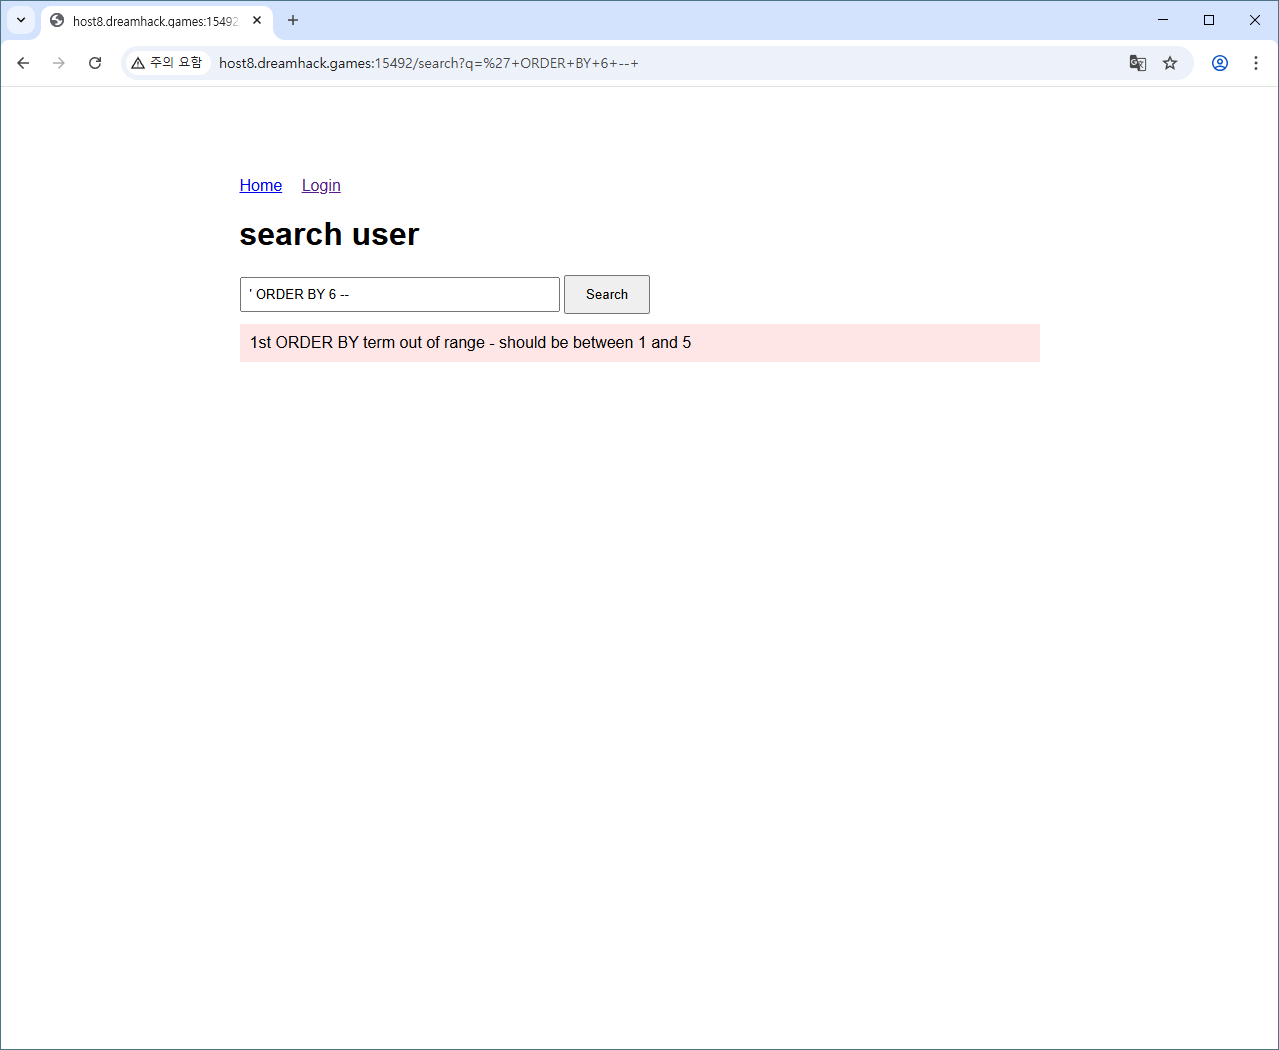
Task: Go back to the previous page
Action: click(23, 63)
